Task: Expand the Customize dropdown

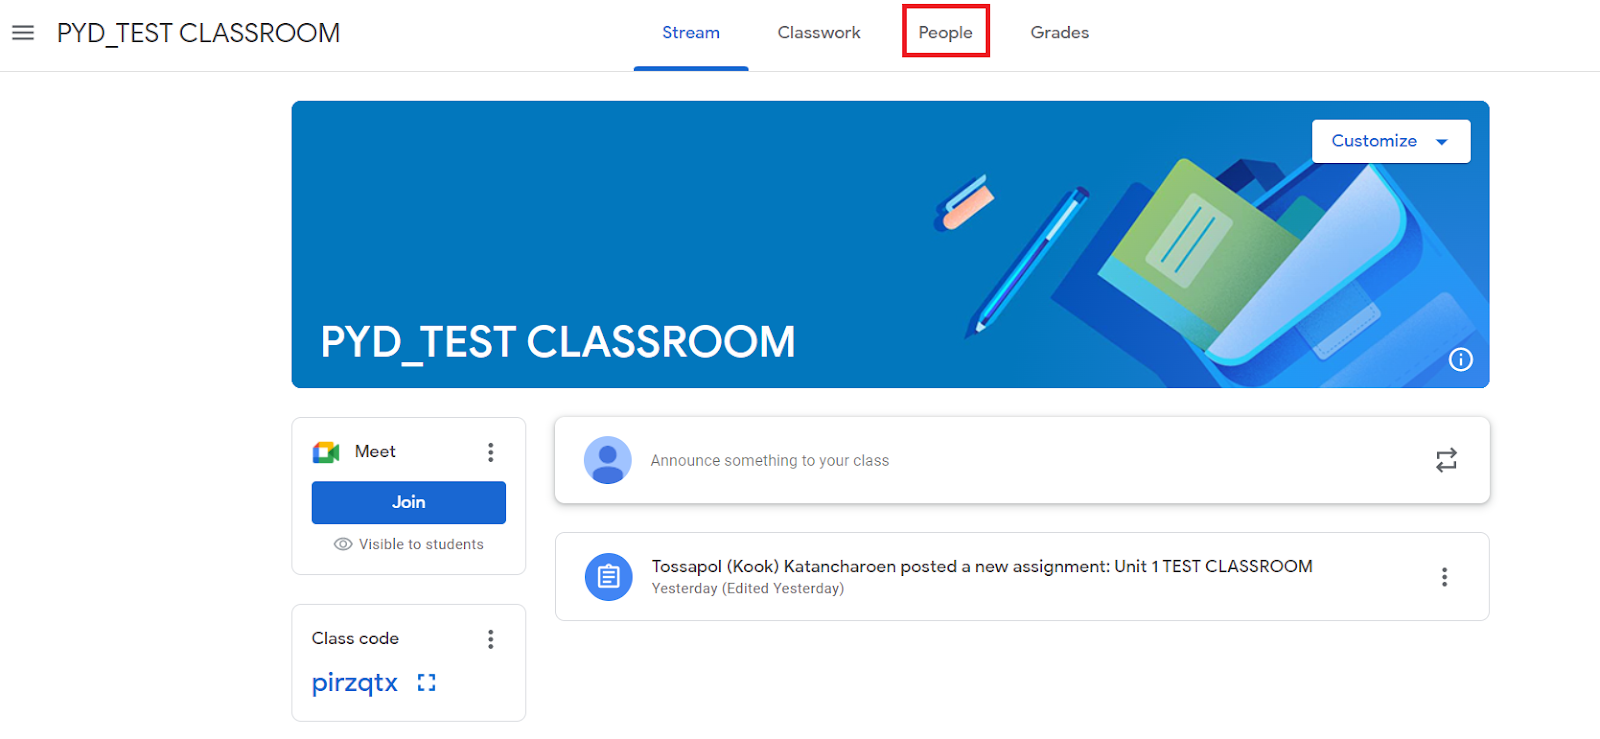Action: pos(1391,141)
